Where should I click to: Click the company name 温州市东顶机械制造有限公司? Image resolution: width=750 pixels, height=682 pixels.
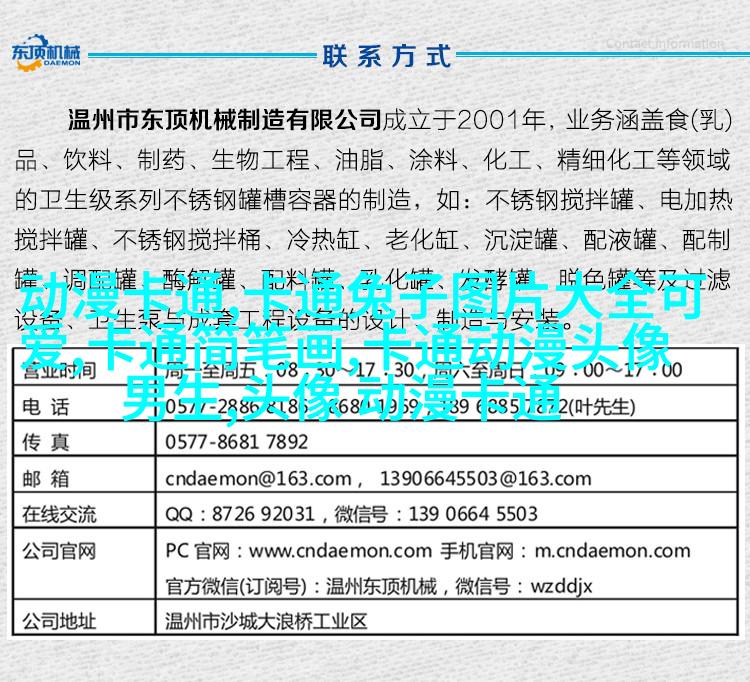pos(225,120)
